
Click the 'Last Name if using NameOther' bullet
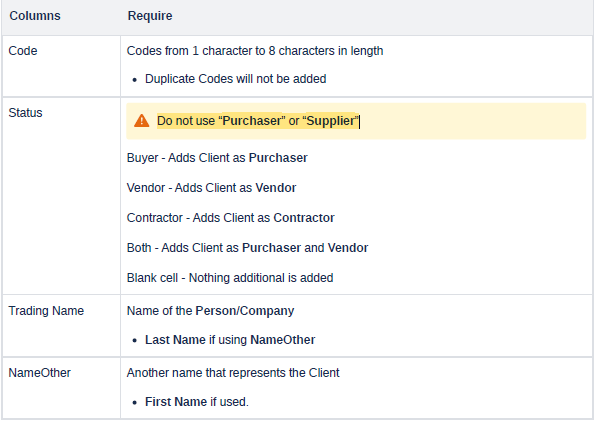coord(230,340)
